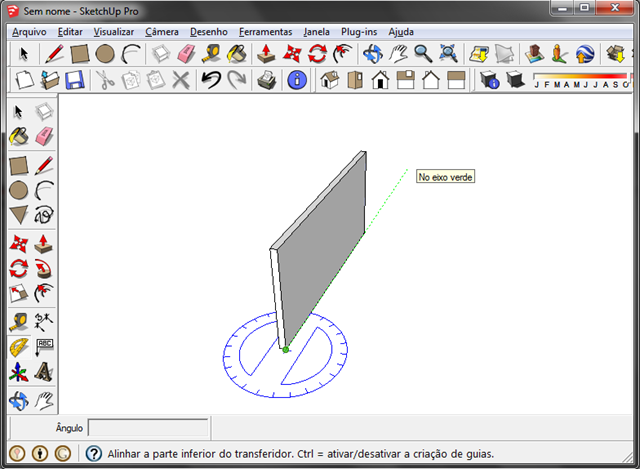Screen dimensions: 640x469
Task: Choose the Offset tool in top toolbar
Action: tap(342, 54)
